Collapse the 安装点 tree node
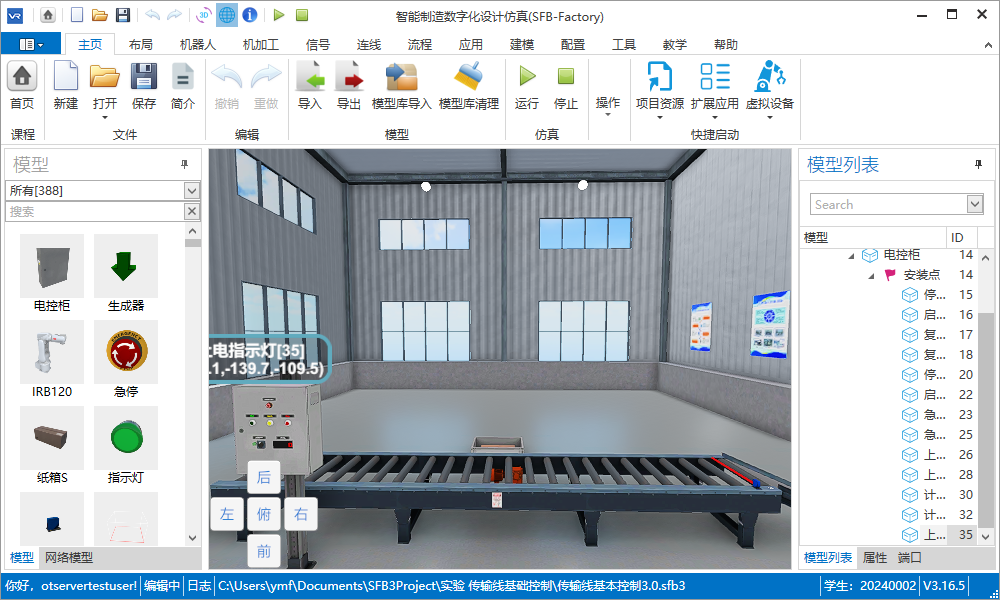The width and height of the screenshot is (1000, 600). point(871,276)
